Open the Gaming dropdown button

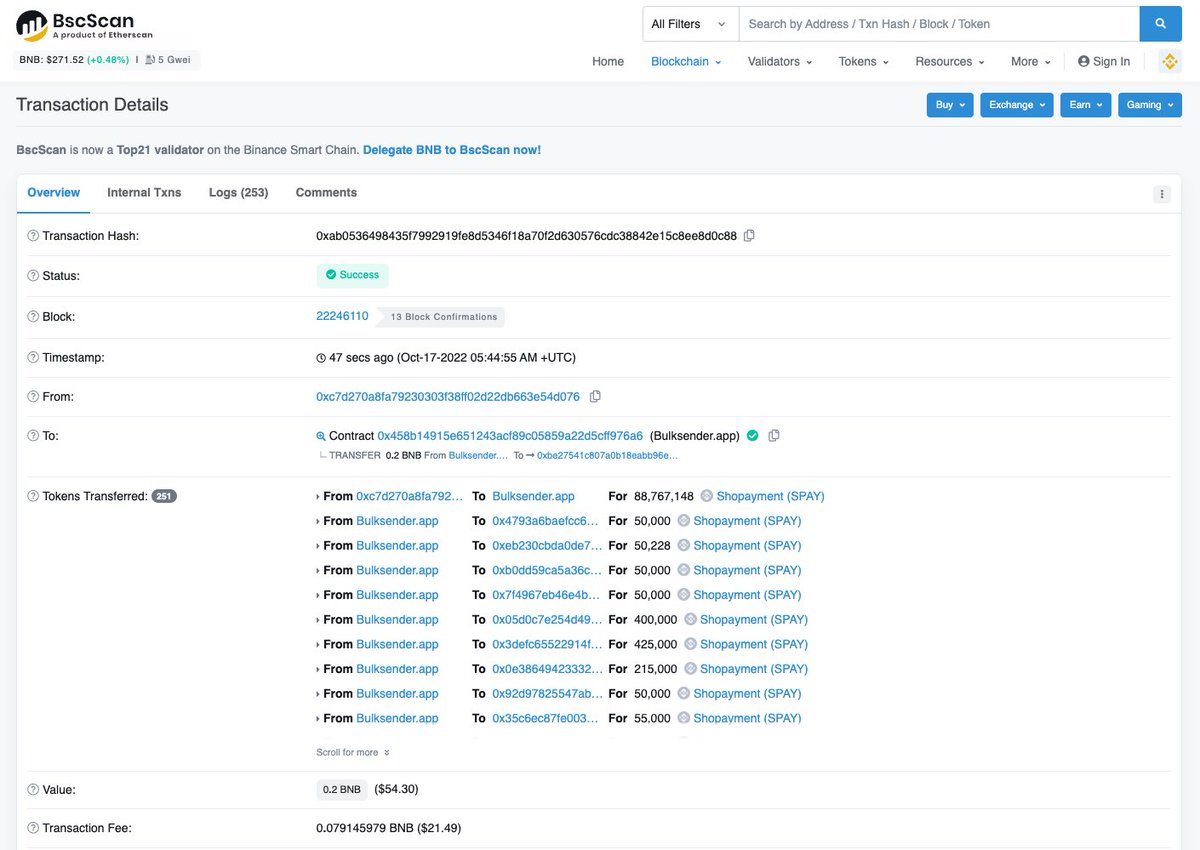pos(1150,105)
